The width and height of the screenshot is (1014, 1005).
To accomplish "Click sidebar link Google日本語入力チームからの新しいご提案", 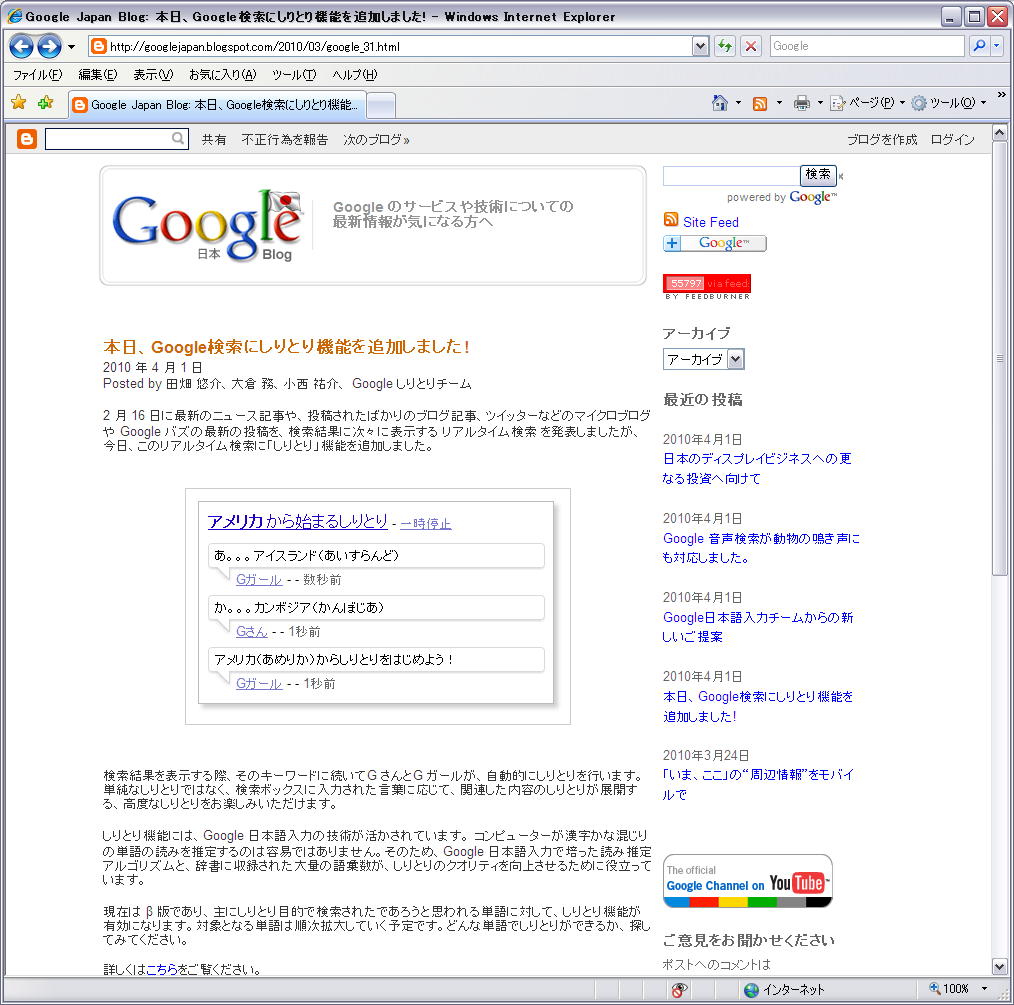I will coord(758,627).
